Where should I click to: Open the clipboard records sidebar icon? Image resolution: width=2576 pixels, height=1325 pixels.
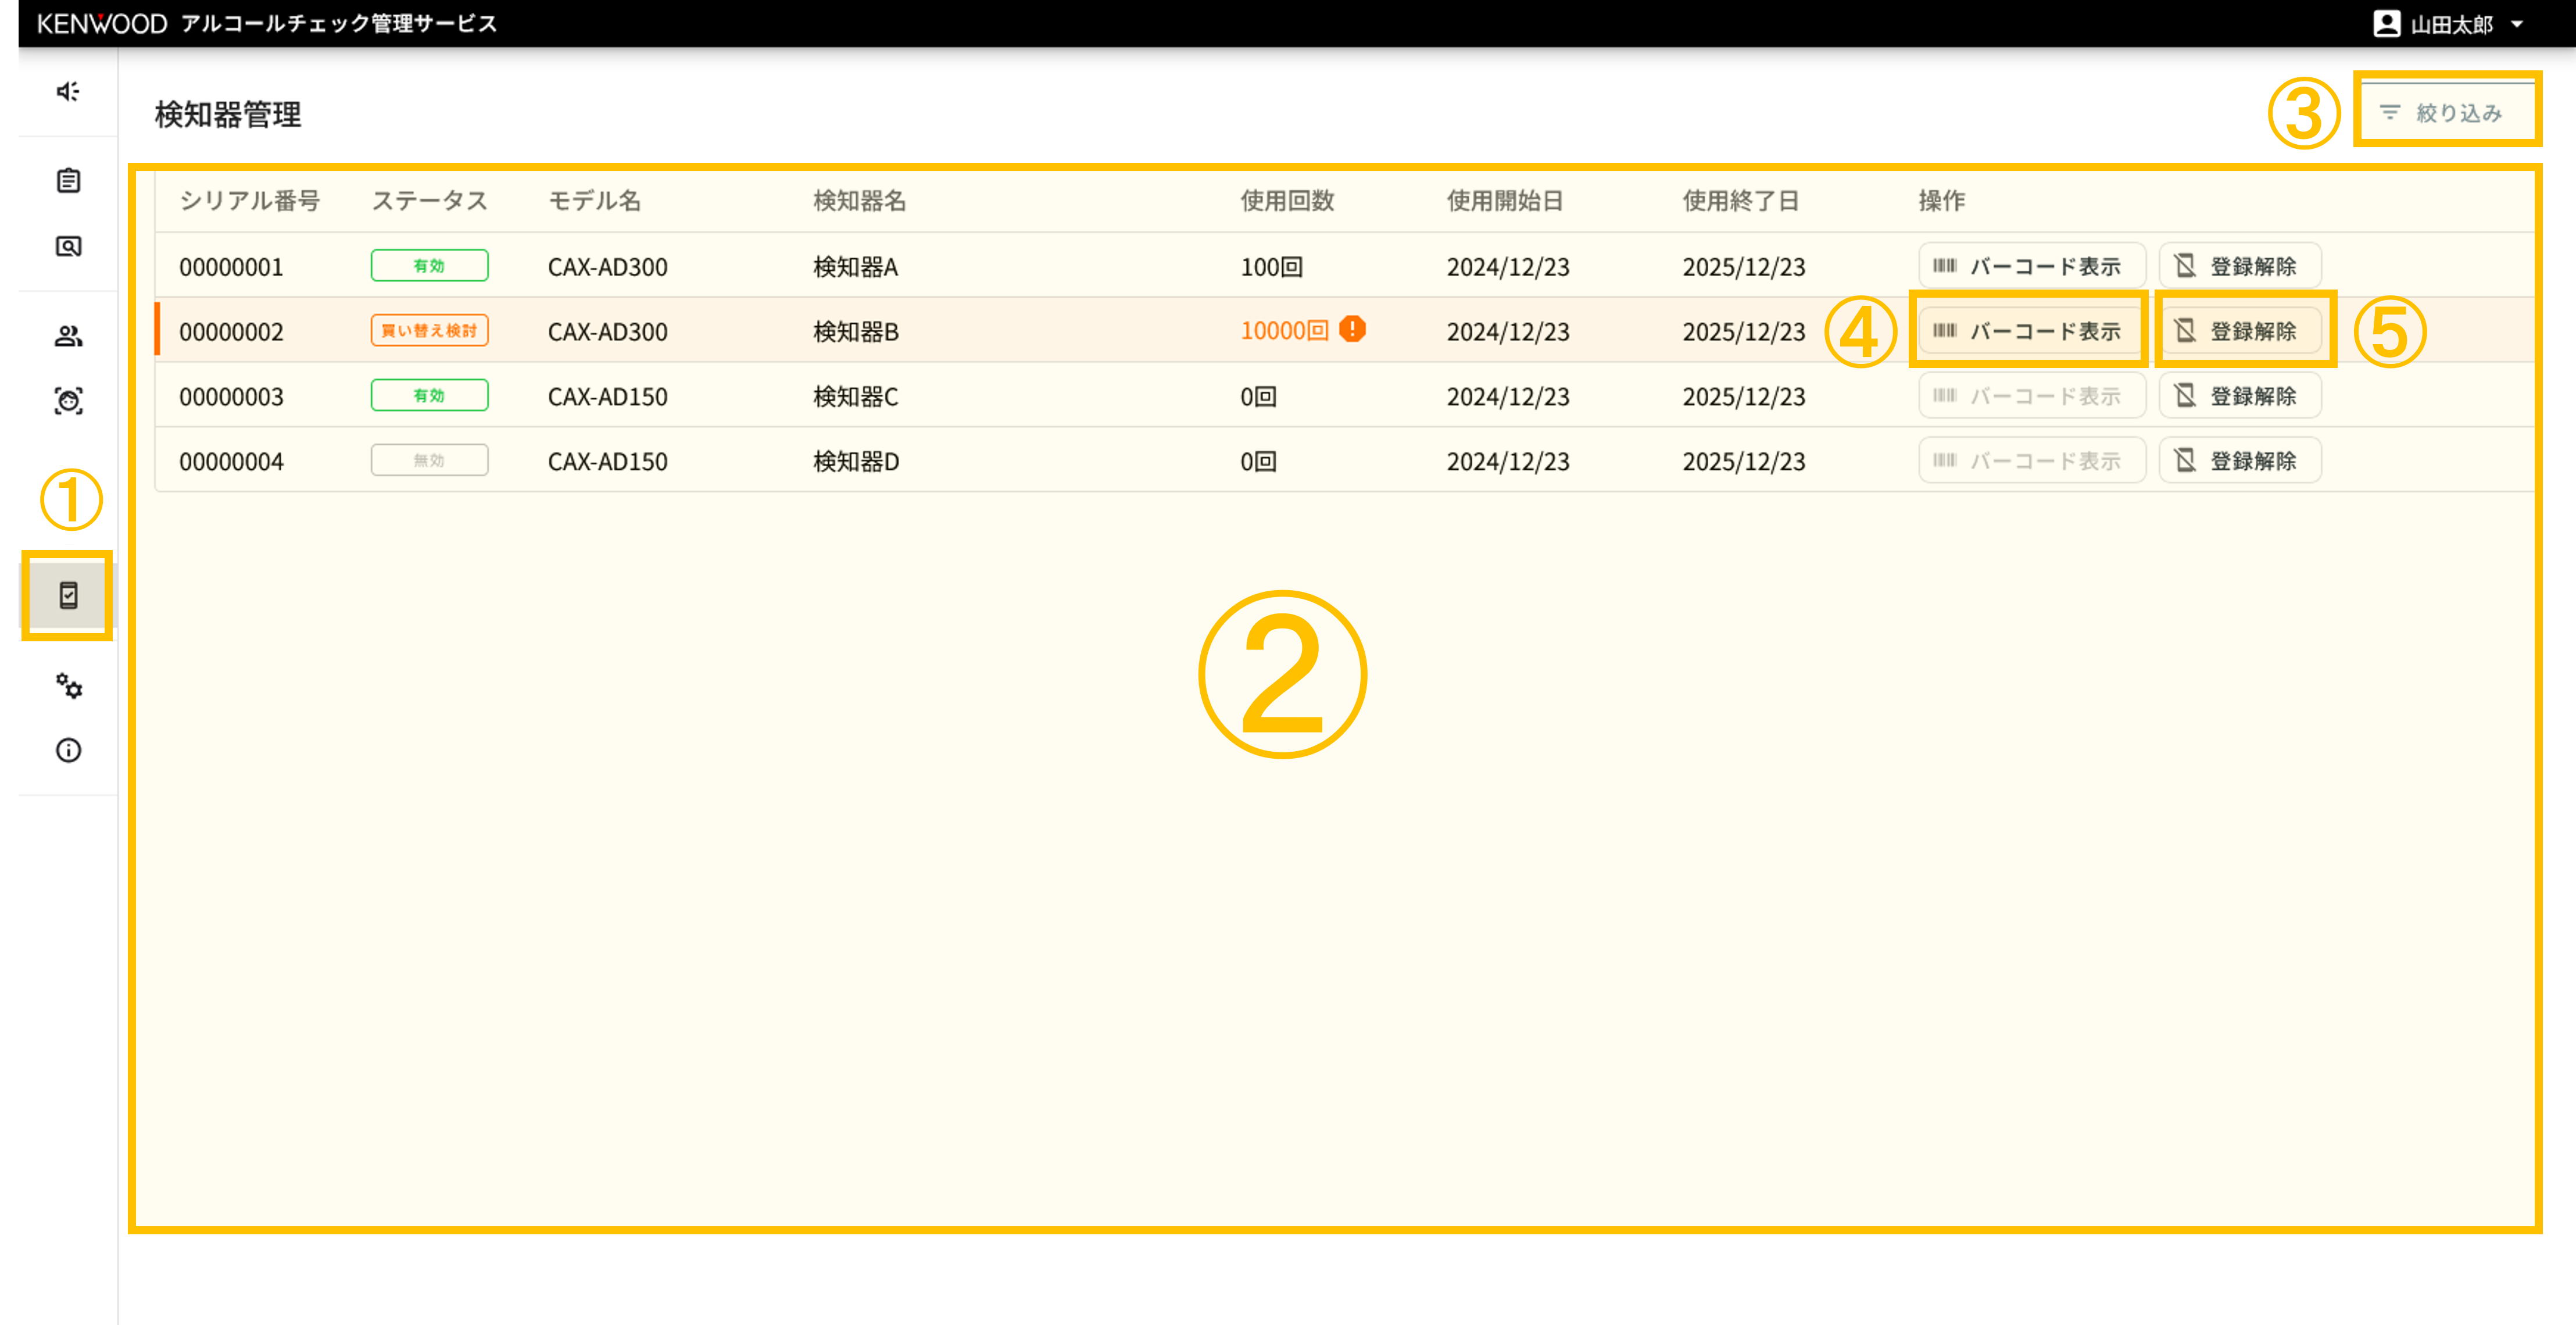[x=68, y=181]
